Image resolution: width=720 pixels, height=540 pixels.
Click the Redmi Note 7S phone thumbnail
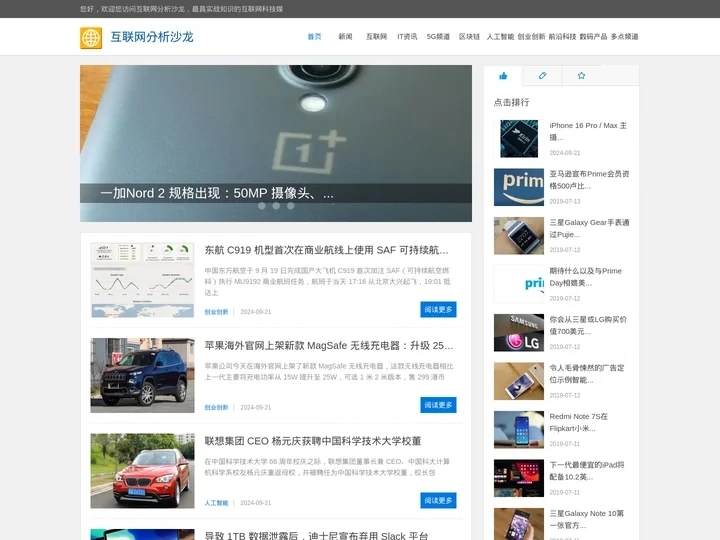(519, 430)
